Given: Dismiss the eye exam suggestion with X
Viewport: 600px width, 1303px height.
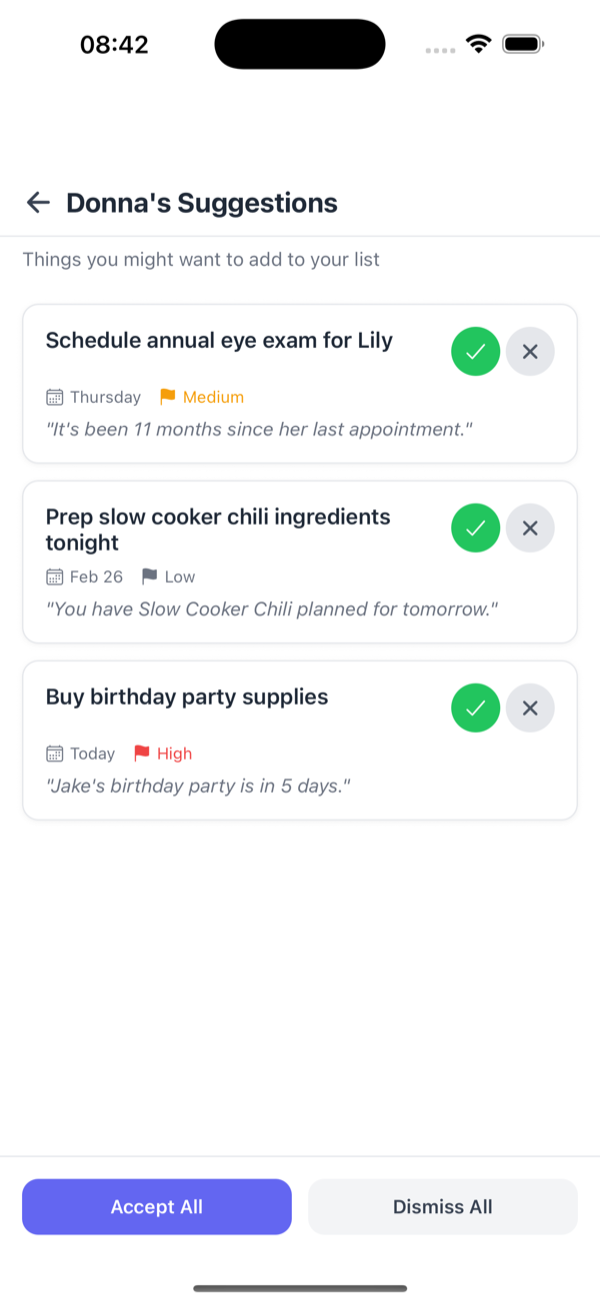Looking at the screenshot, I should pyautogui.click(x=530, y=351).
